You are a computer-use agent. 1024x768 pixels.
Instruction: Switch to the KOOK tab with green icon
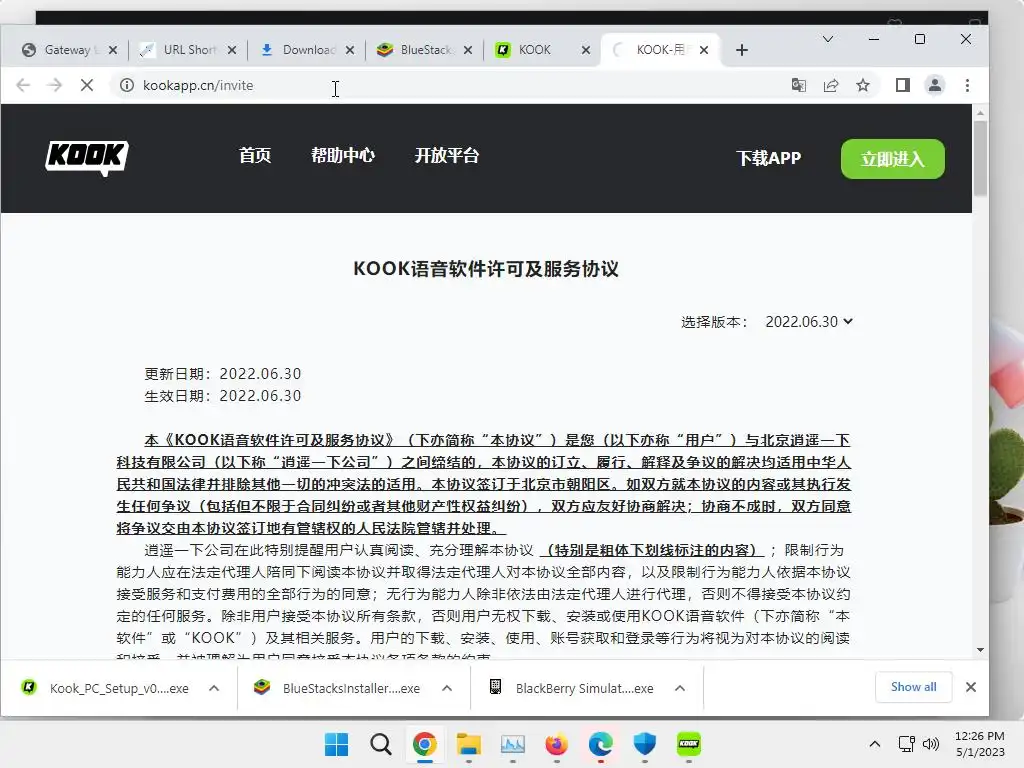pos(536,50)
